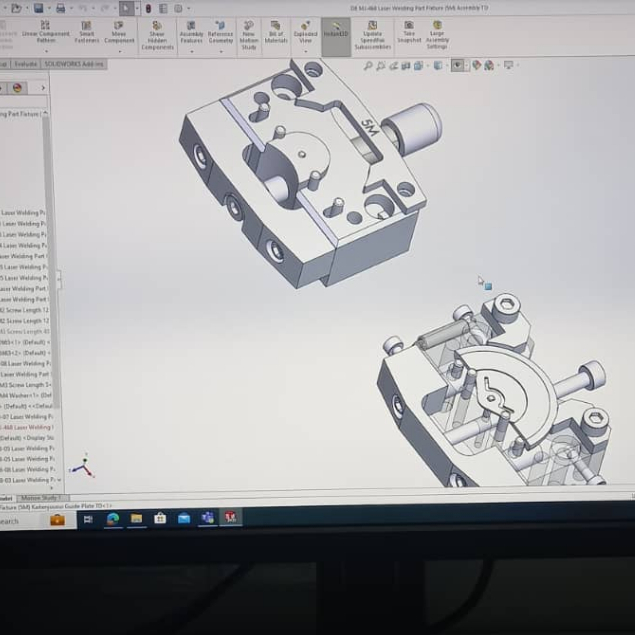Expand Reference Geometry dropdown
Viewport: 635px width, 635px height.
click(x=220, y=50)
